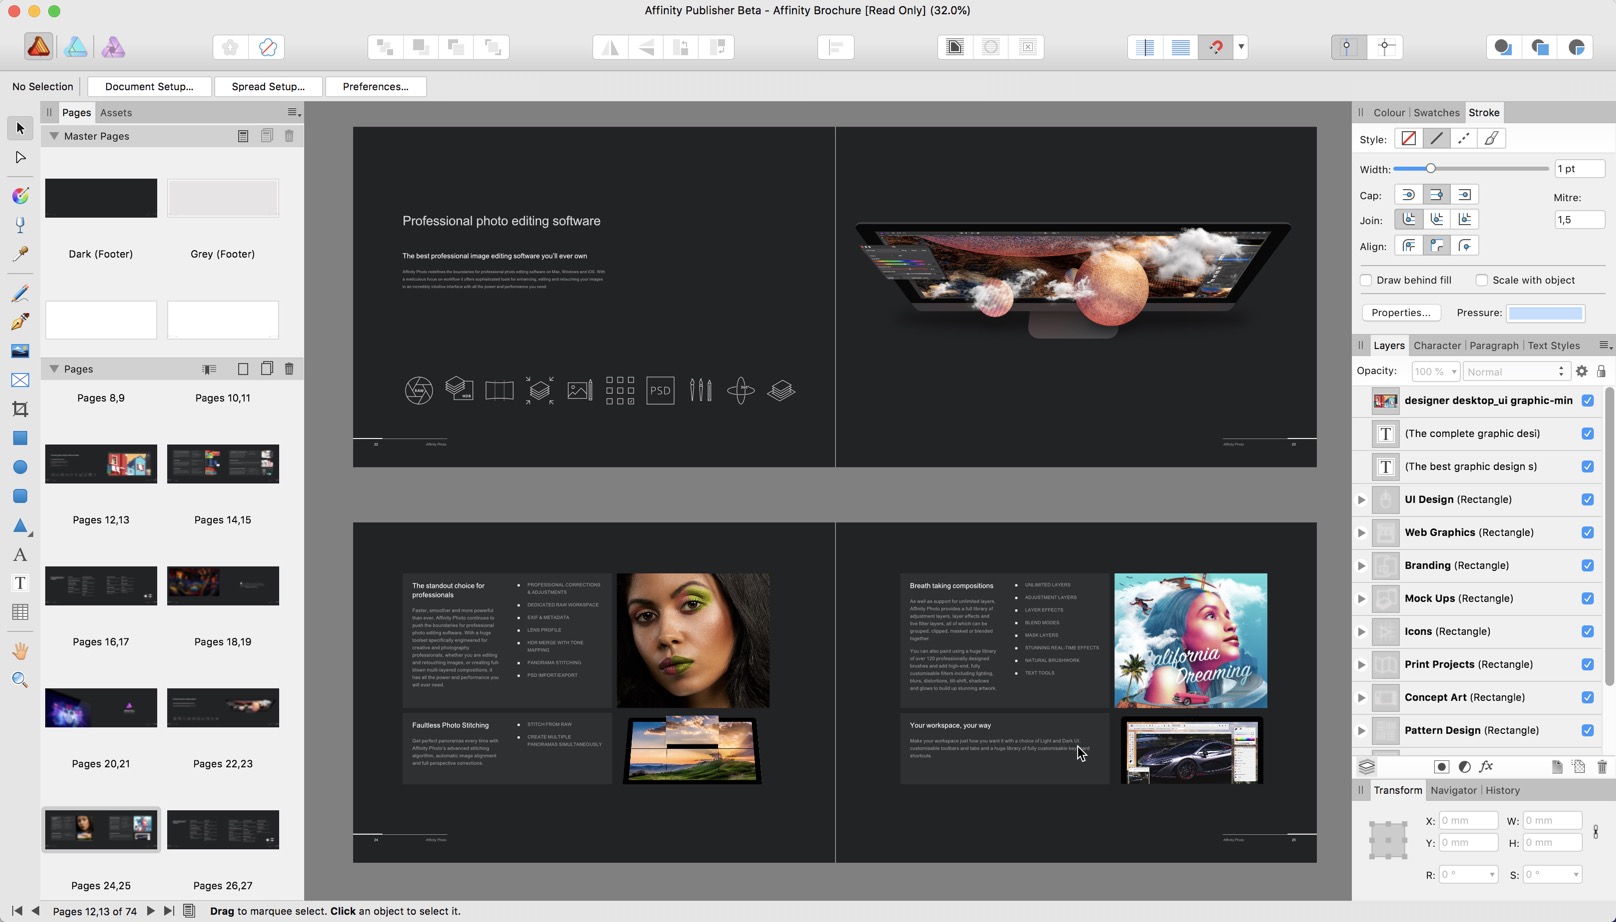Open the Character tab
1616x922 pixels.
(1437, 346)
